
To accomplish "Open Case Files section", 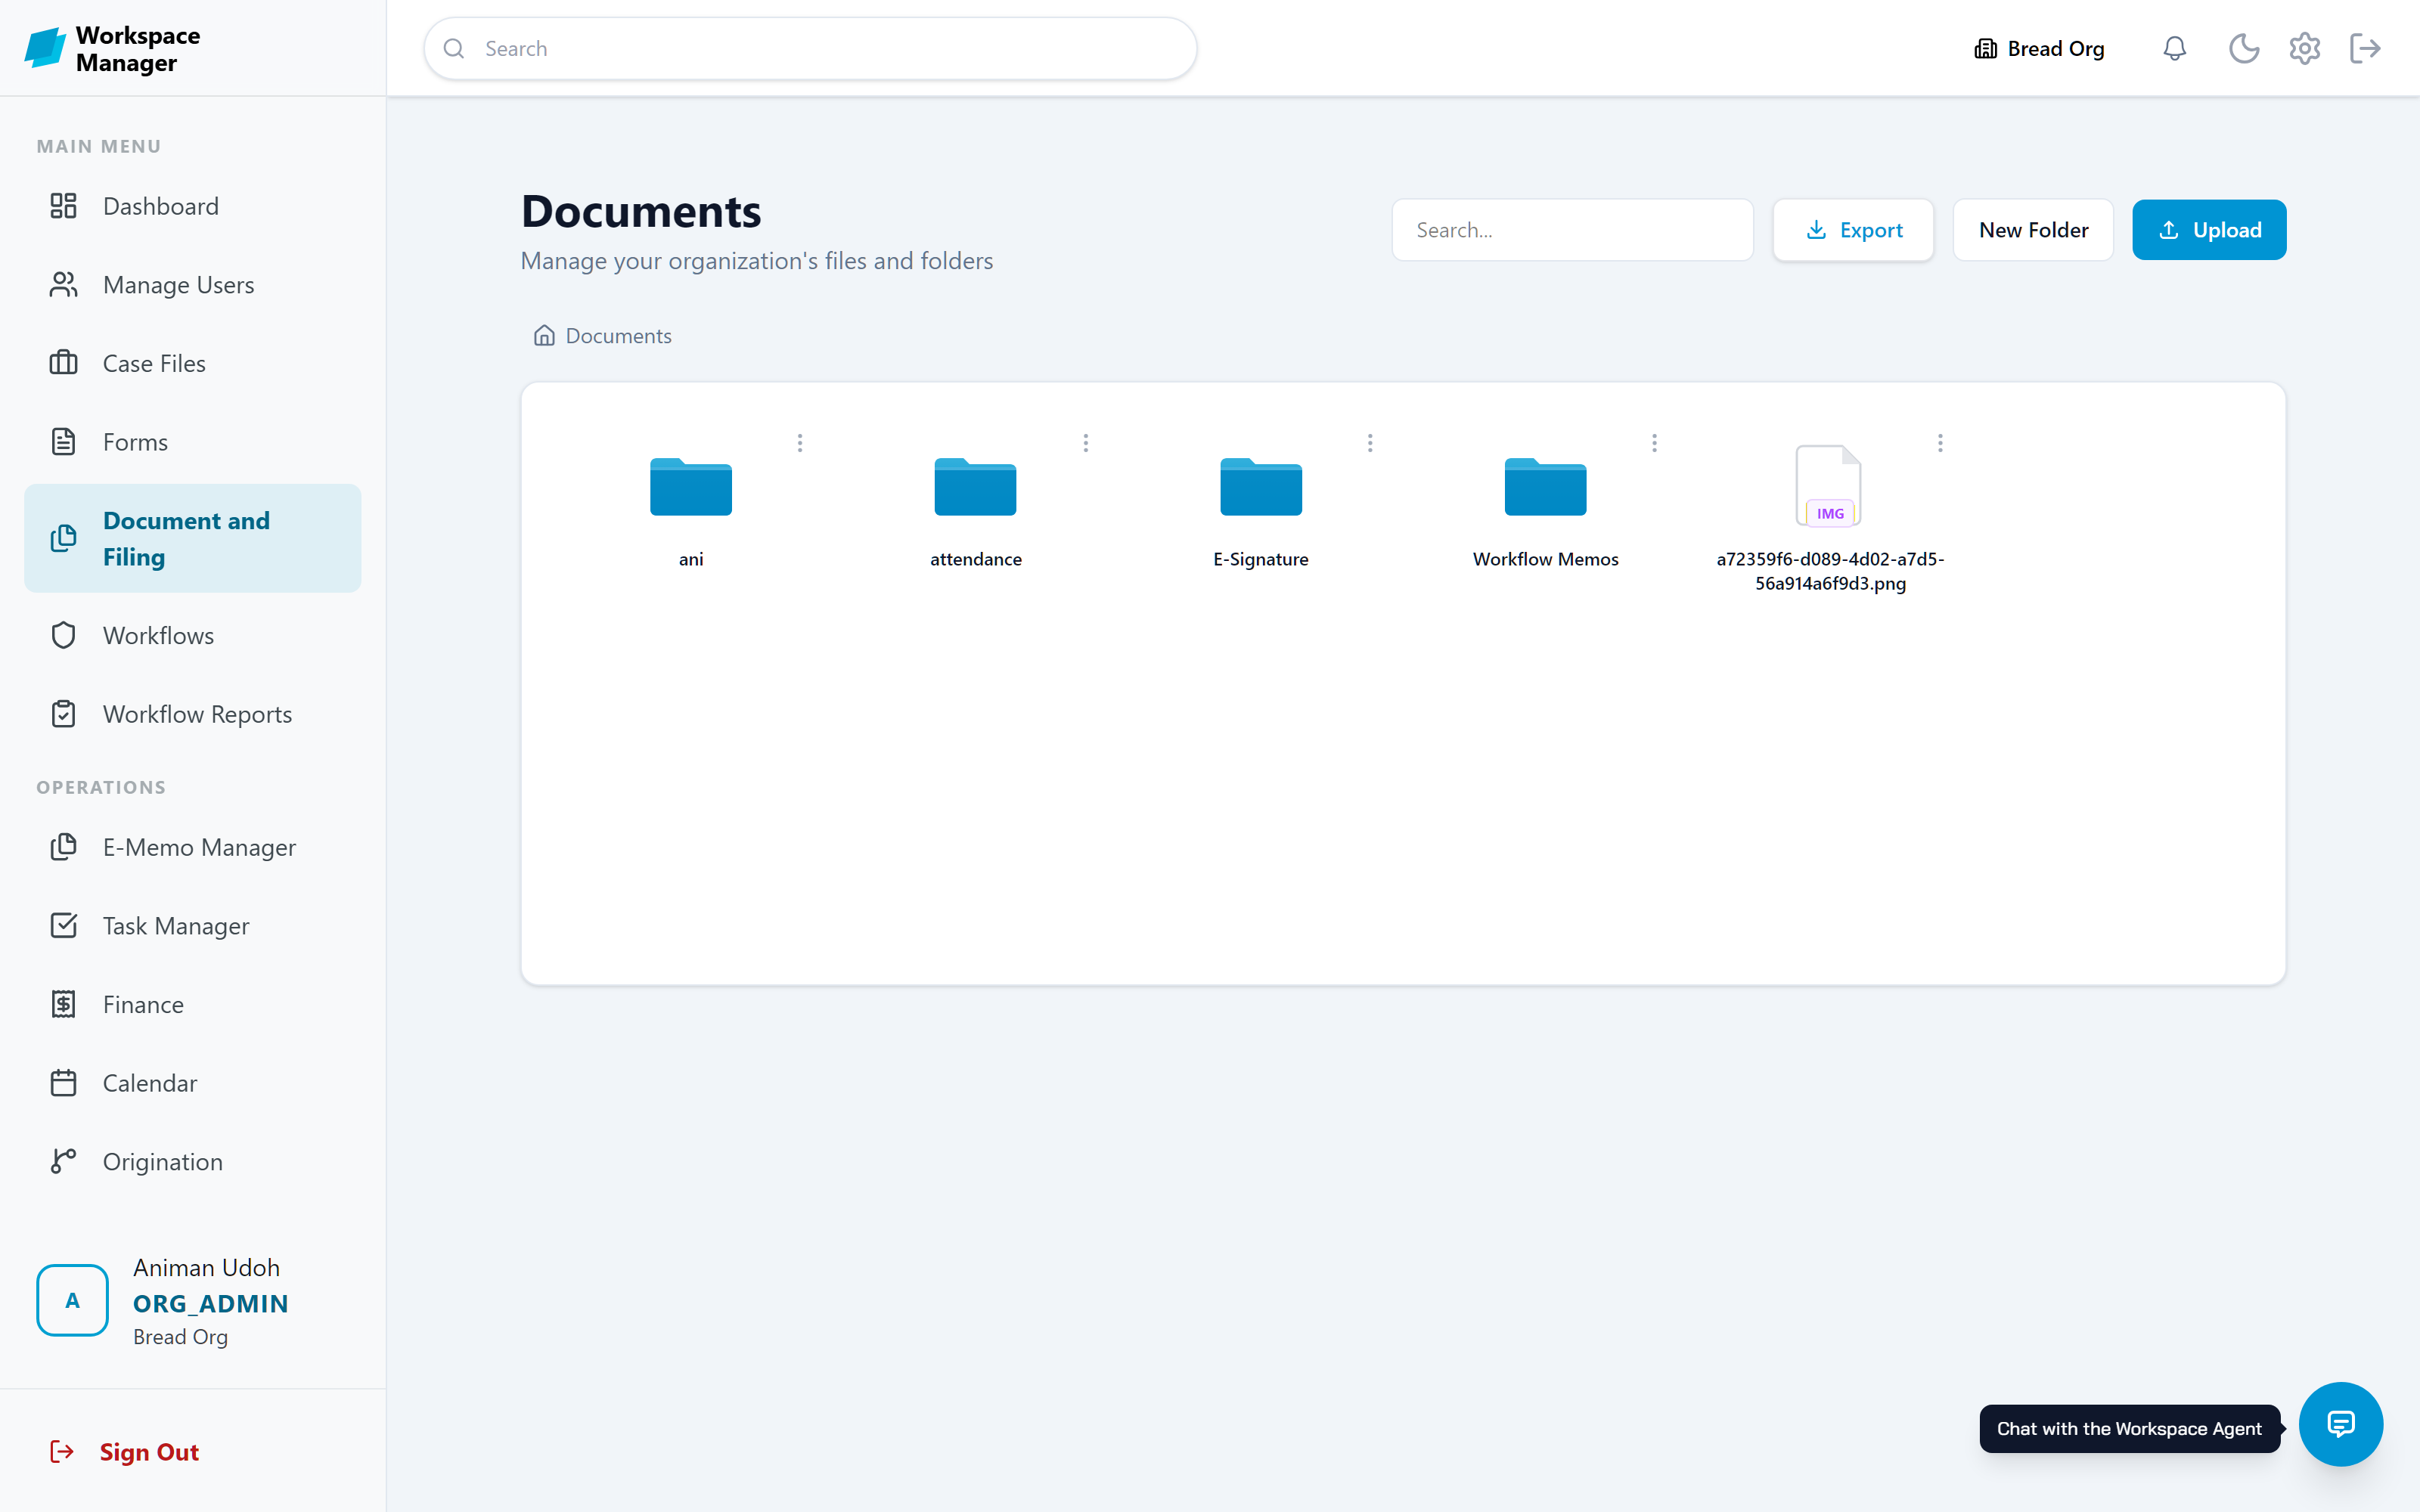I will tap(192, 363).
